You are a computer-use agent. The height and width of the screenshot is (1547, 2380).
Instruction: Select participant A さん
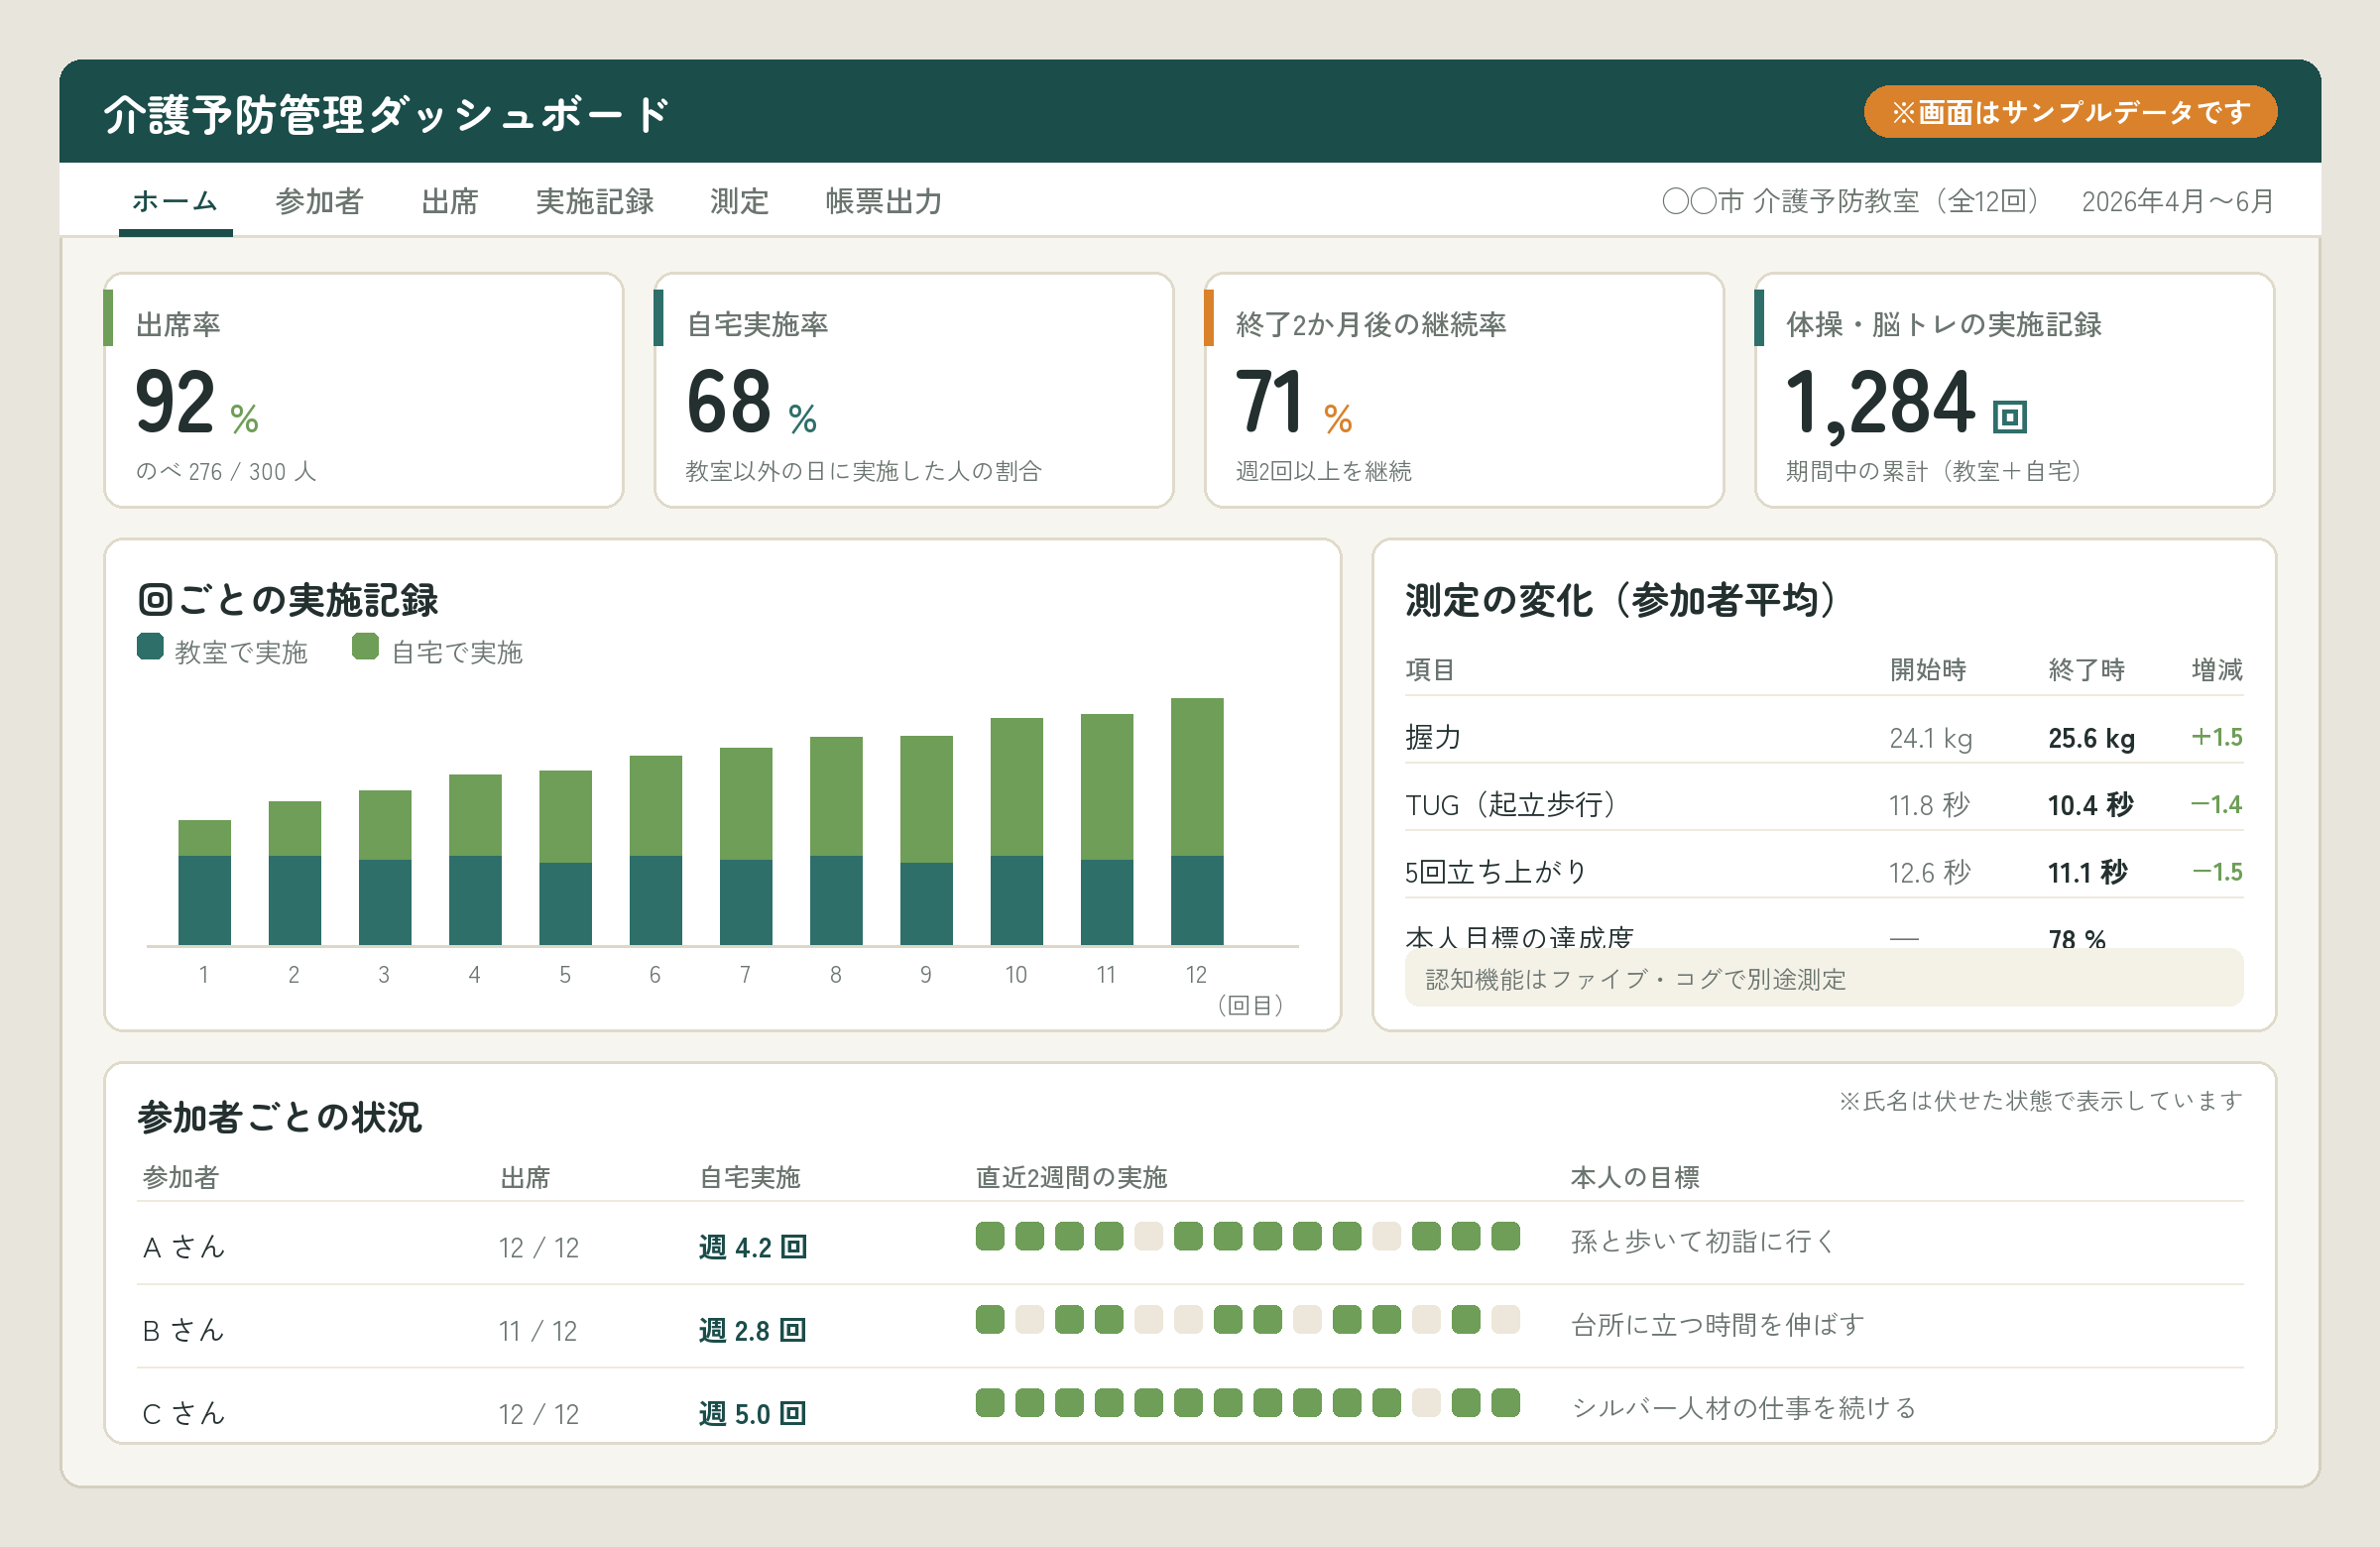184,1247
